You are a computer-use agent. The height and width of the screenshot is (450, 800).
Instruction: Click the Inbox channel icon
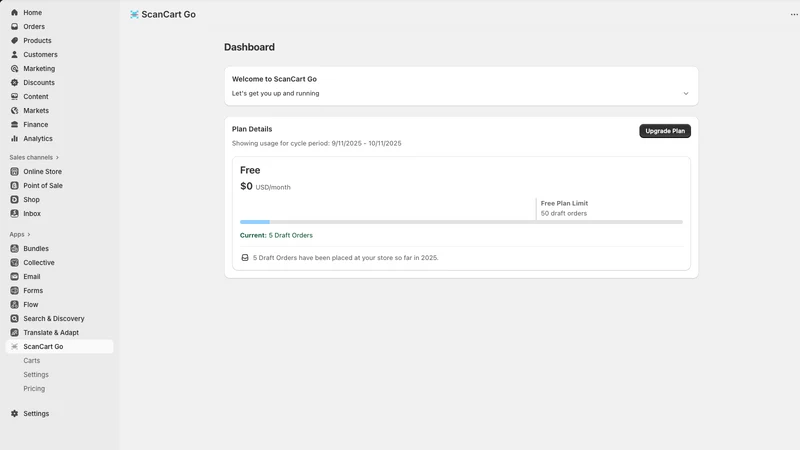click(14, 214)
